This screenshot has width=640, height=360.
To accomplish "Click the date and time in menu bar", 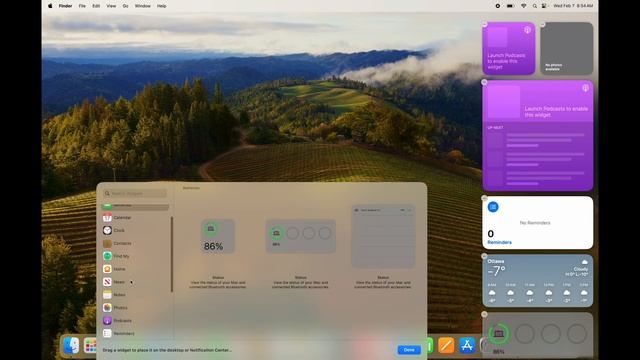I will tap(573, 6).
